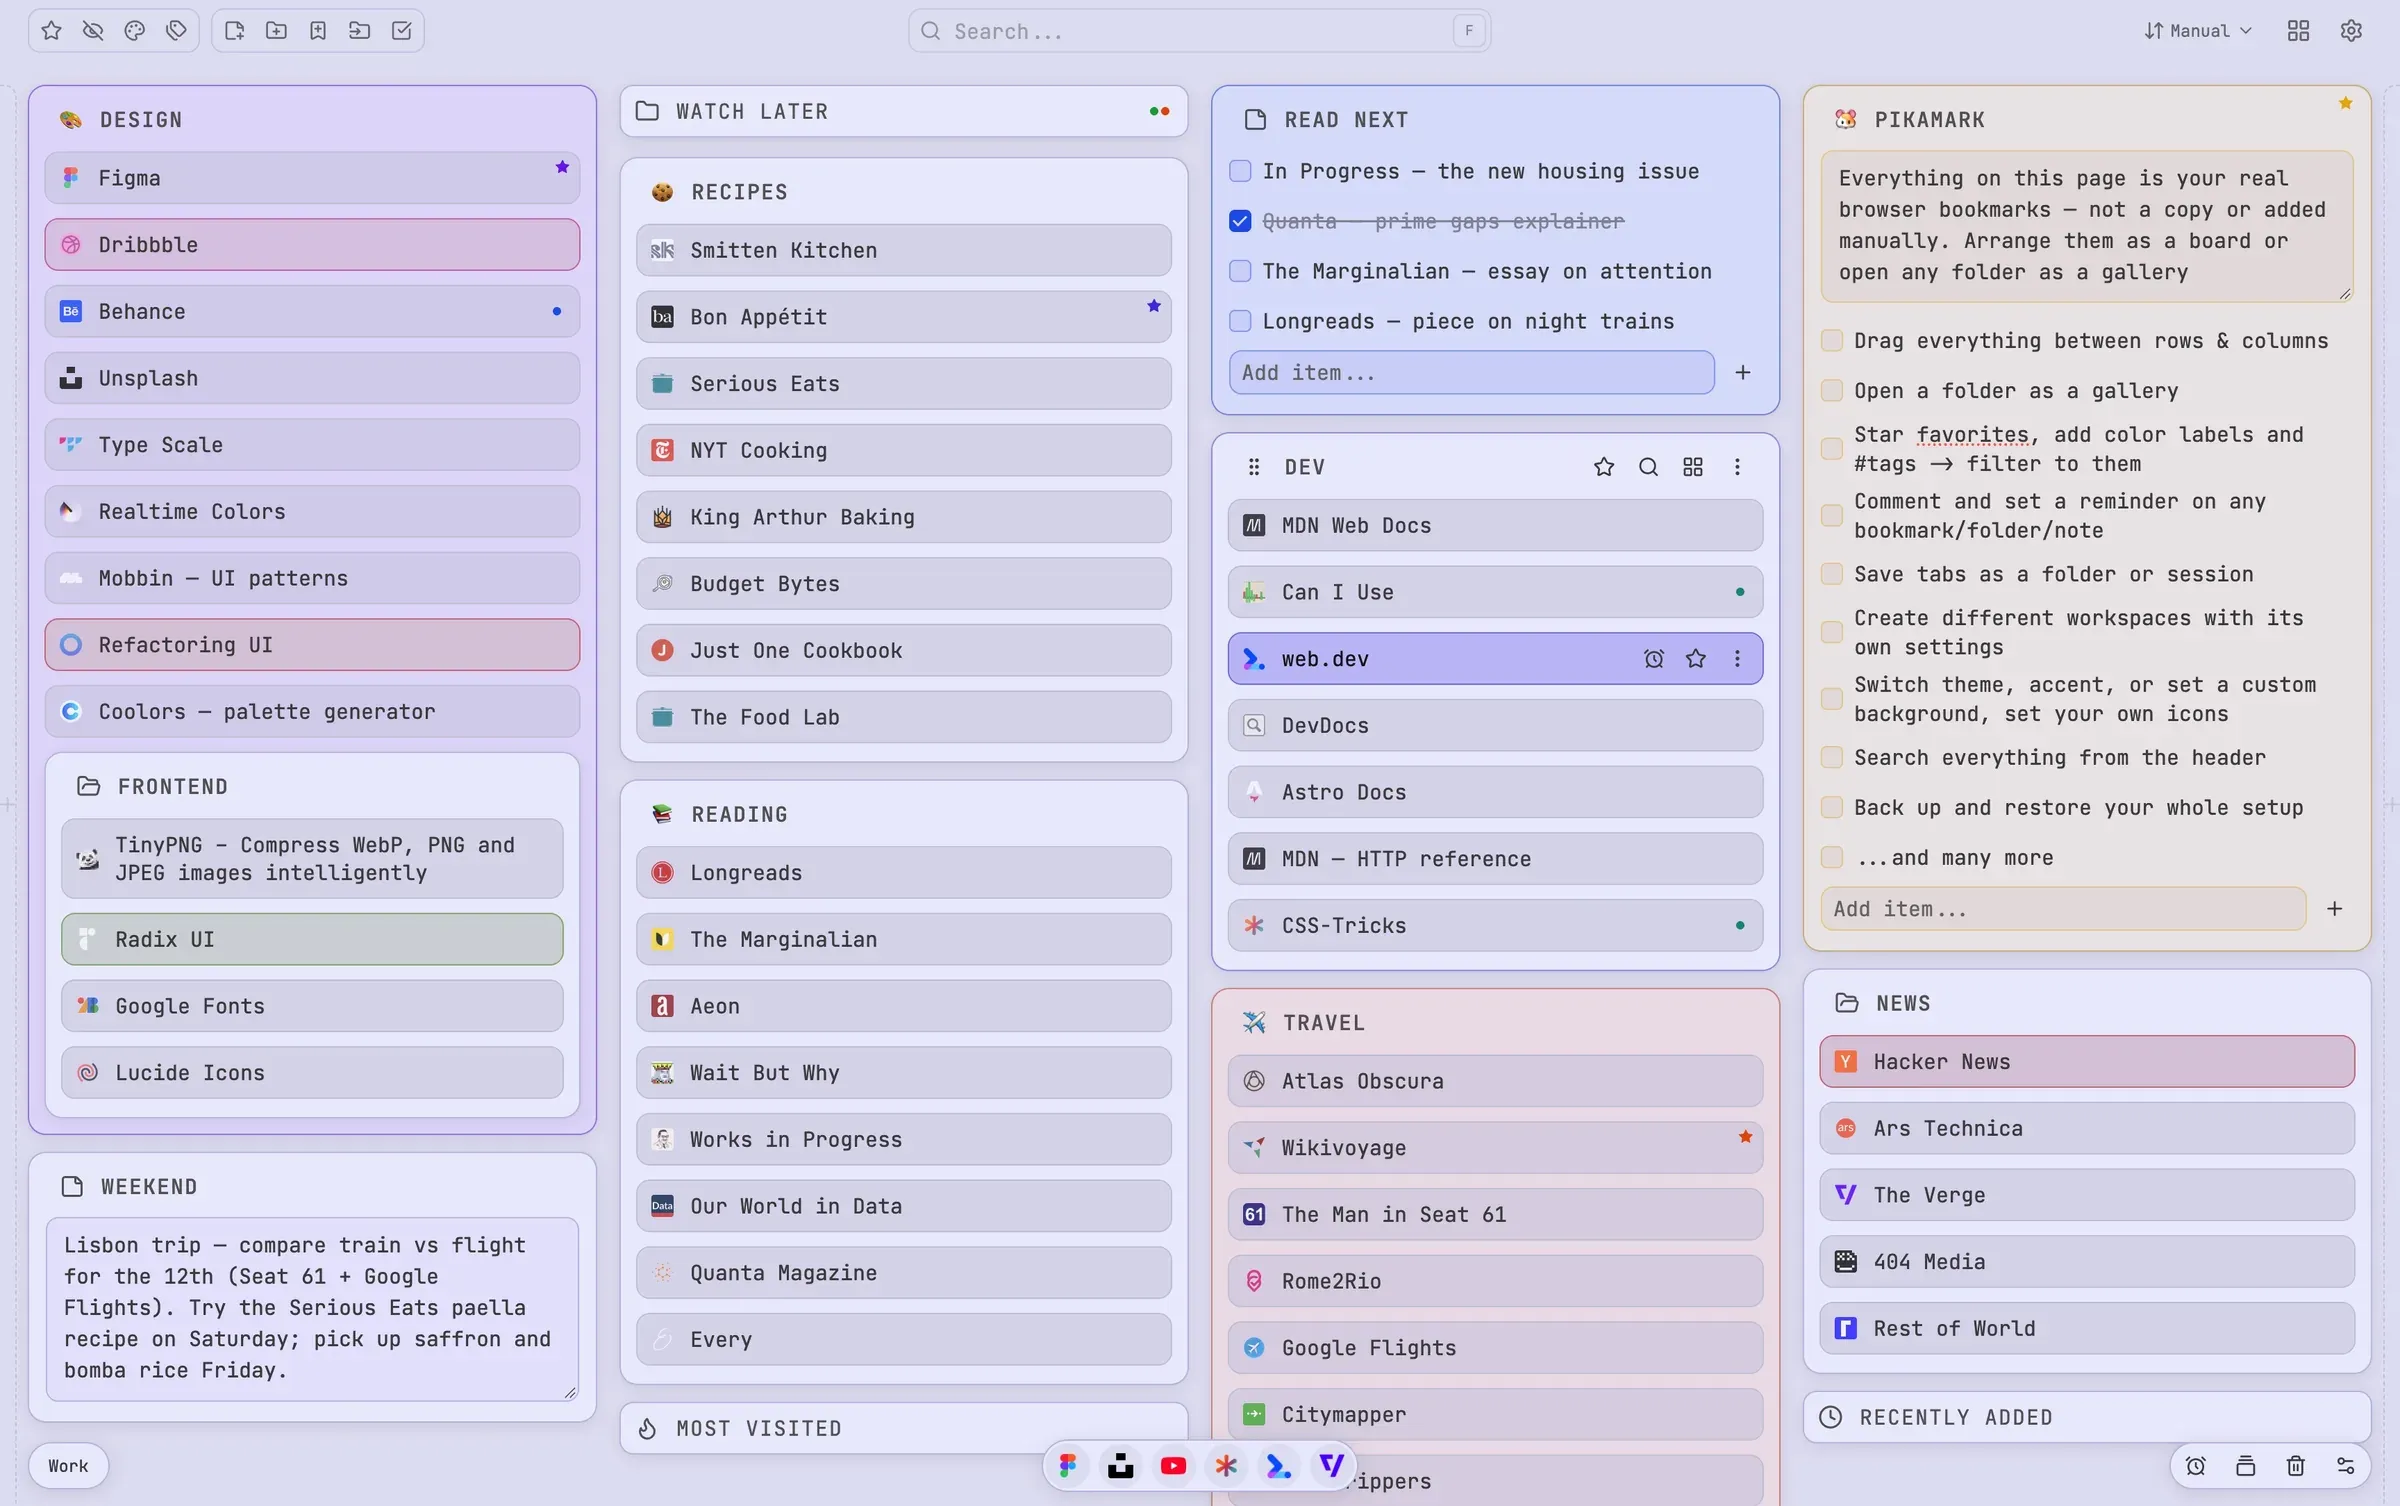Open the DEV folder more-options menu
The width and height of the screenshot is (2400, 1506).
[x=1737, y=467]
